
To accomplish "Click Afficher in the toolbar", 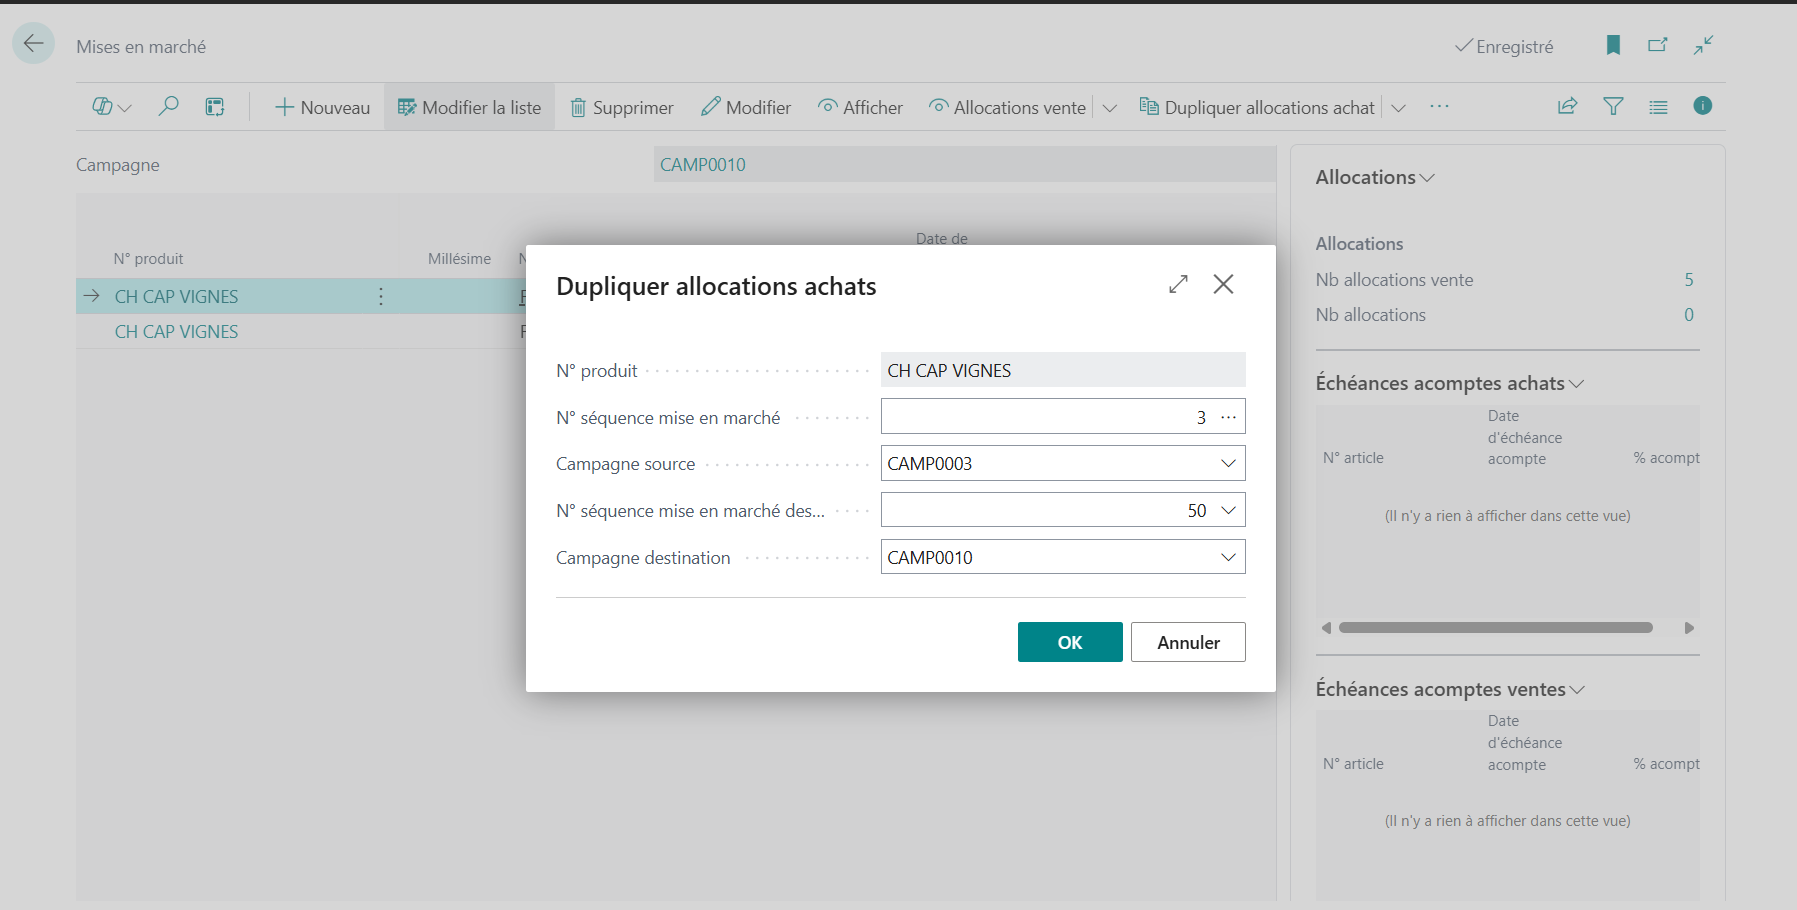I will [x=860, y=107].
